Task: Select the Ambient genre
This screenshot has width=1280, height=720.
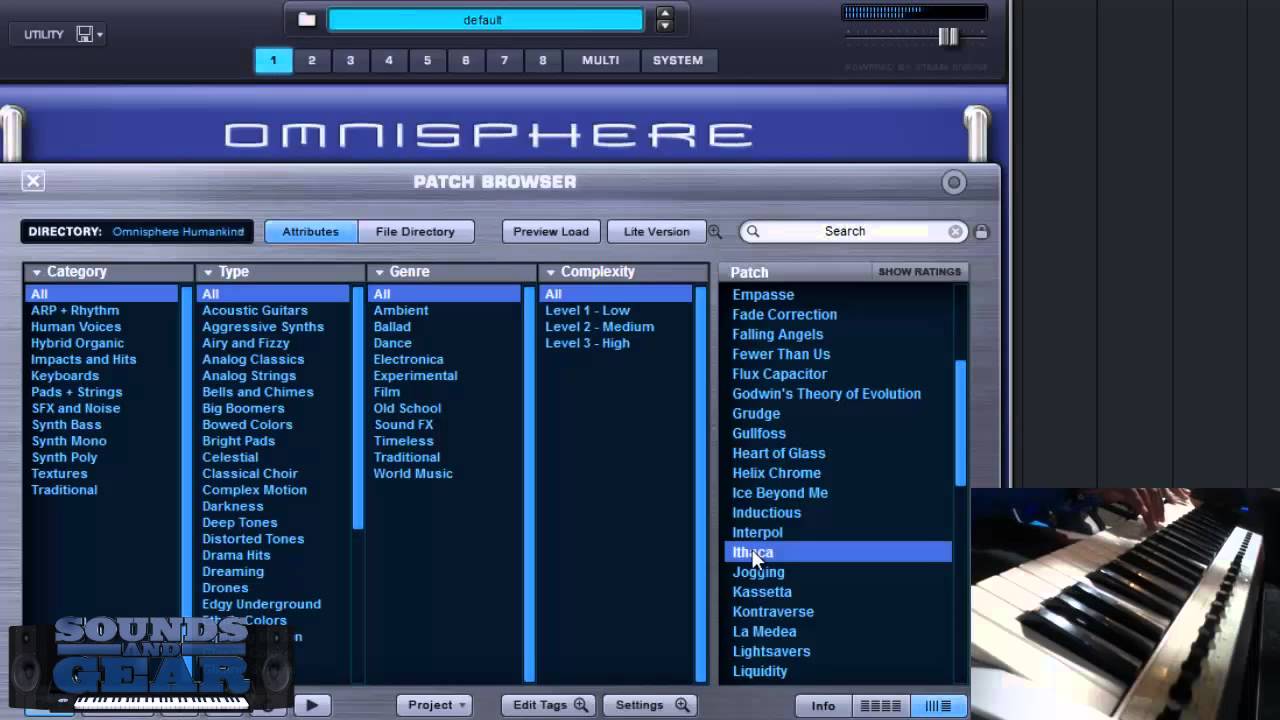Action: point(401,310)
